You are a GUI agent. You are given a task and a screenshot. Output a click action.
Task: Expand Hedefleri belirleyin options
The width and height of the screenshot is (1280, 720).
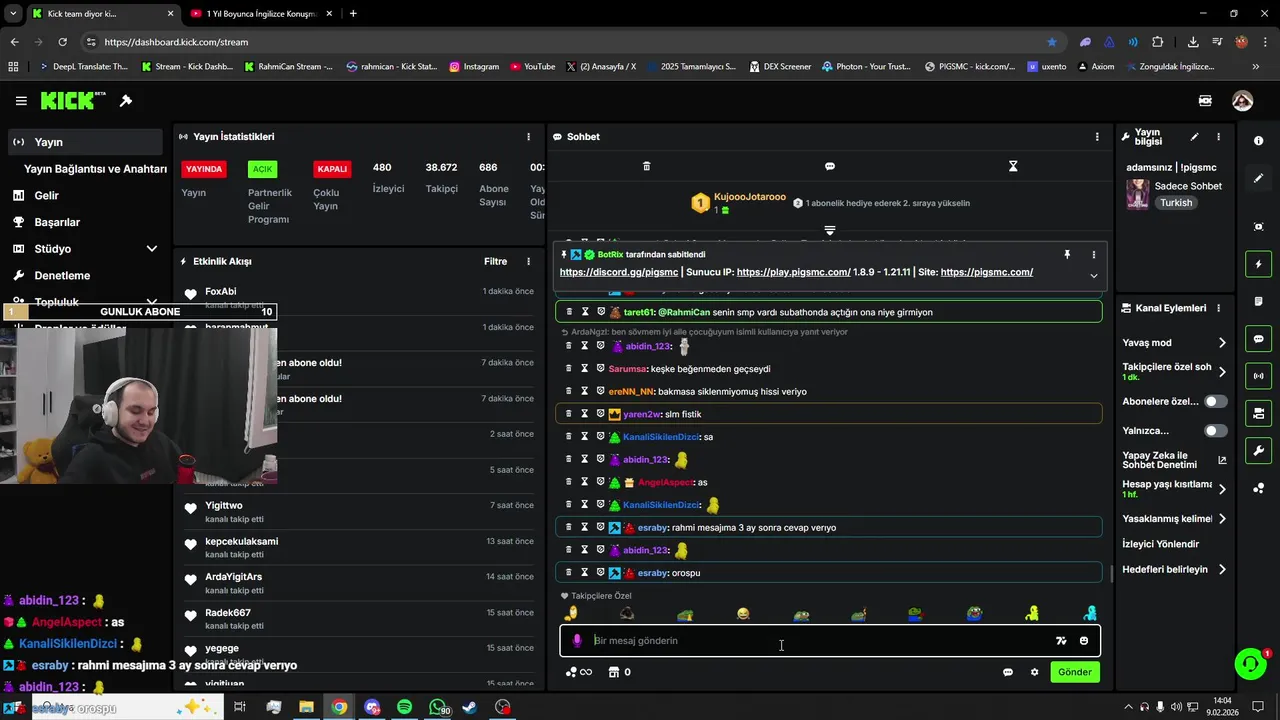[1222, 570]
